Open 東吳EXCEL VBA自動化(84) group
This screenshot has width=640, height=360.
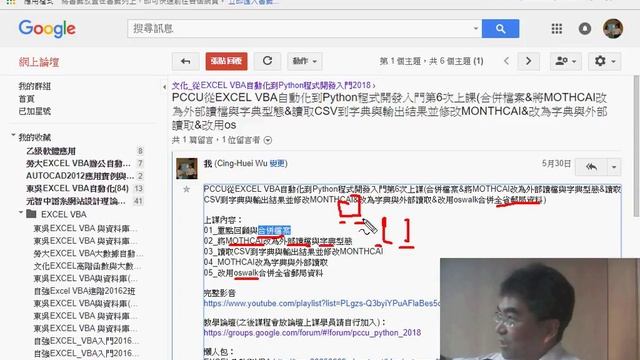pos(78,188)
